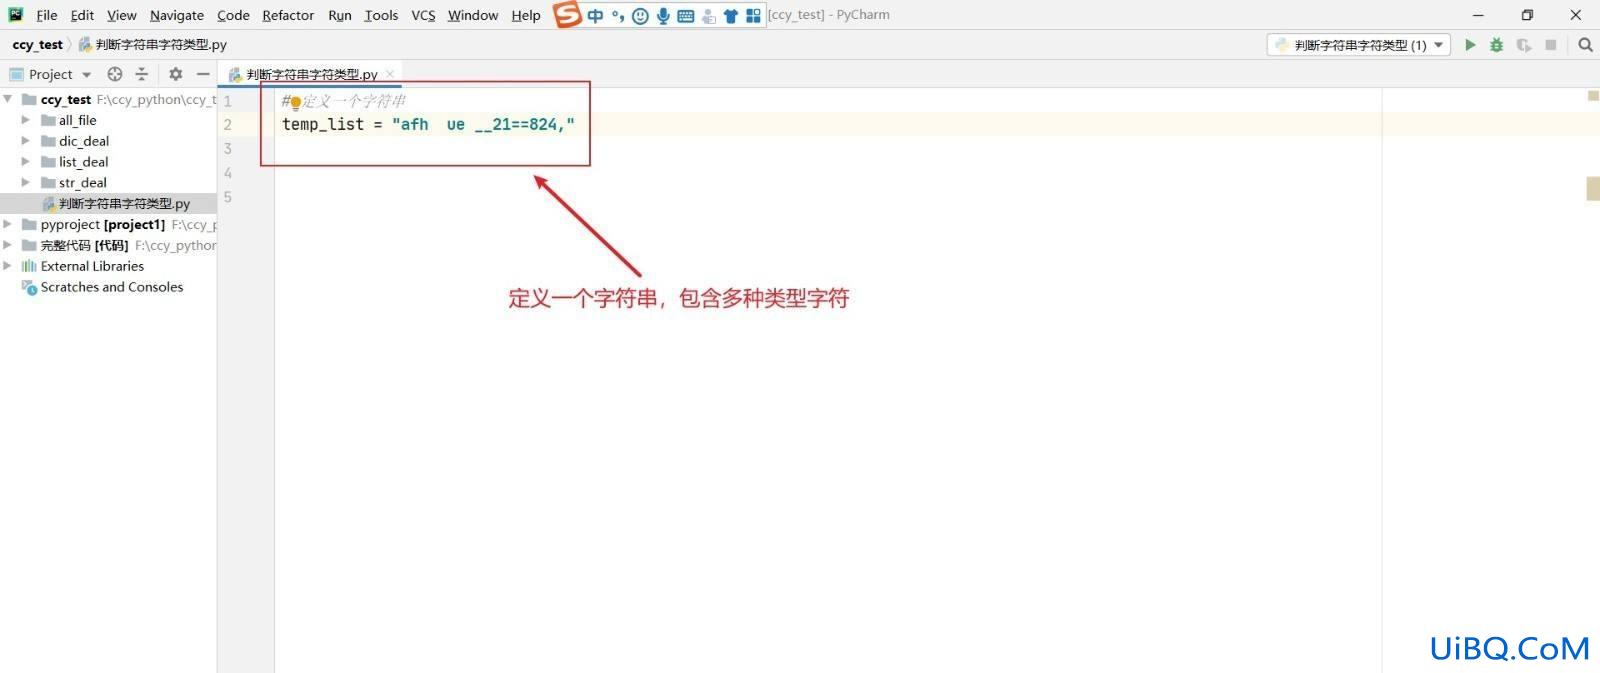Screen dimensions: 1600x673
Task: Open Project panel settings gear
Action: tap(176, 74)
